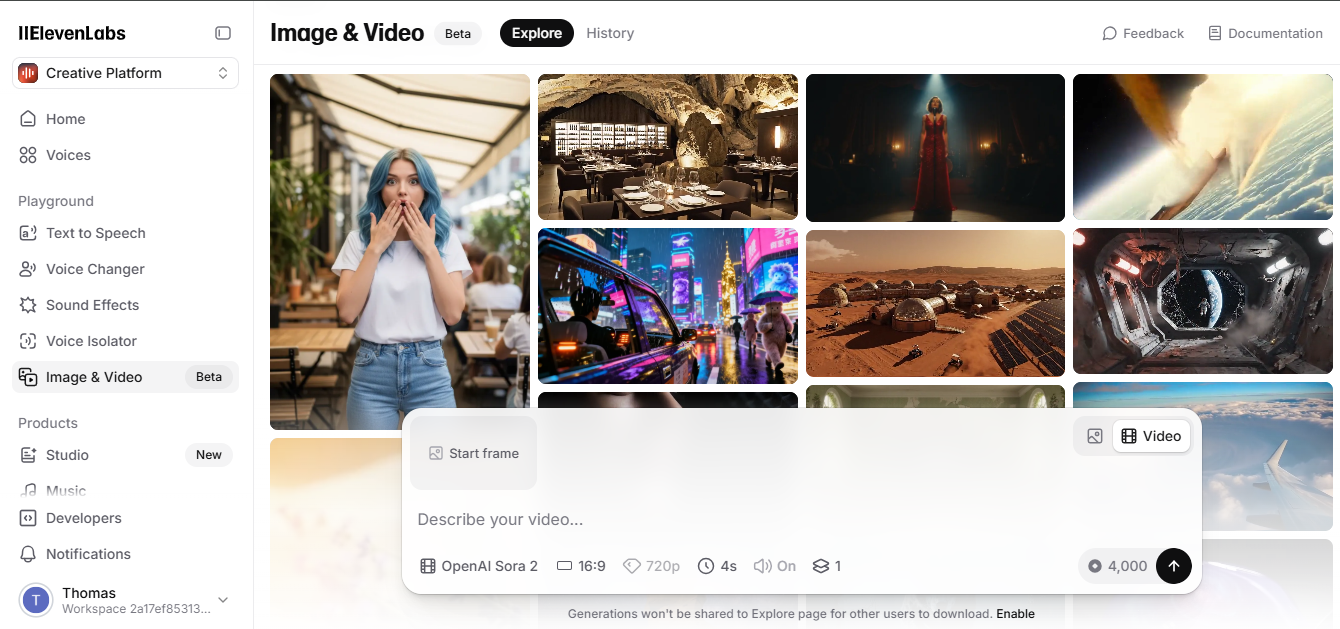Open the OpenAI Sora 2 model selector
The width and height of the screenshot is (1340, 629).
[479, 566]
